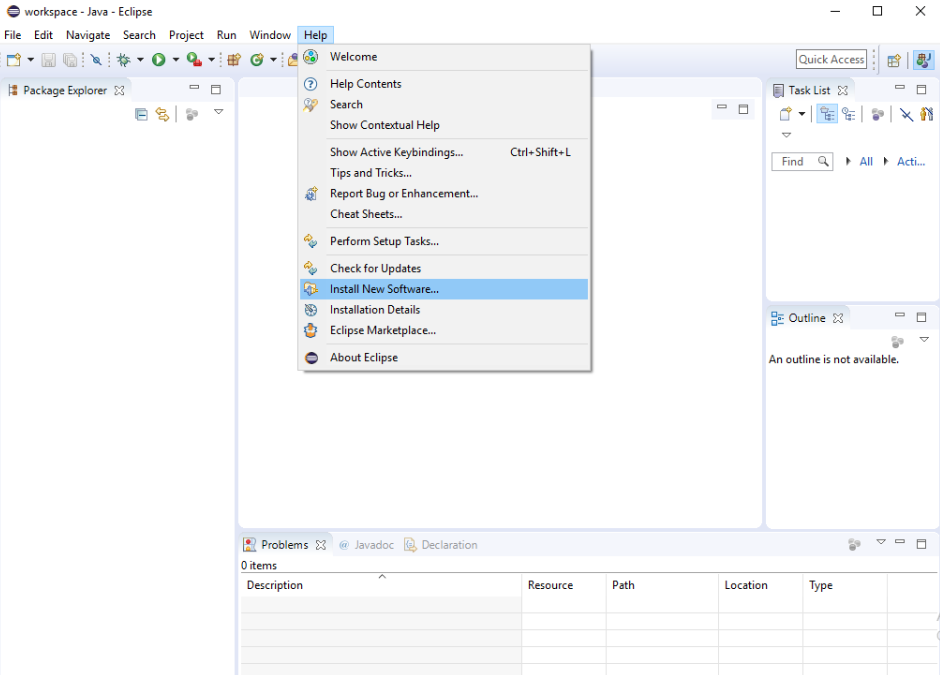The image size is (940, 675).
Task: Open the New Task dropdown arrow
Action: tap(802, 114)
